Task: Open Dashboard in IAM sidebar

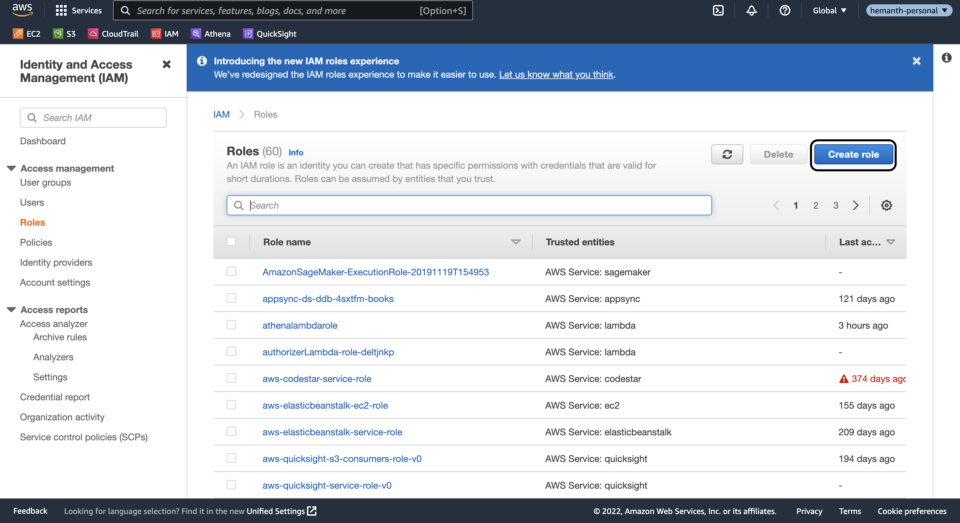Action: coord(42,141)
